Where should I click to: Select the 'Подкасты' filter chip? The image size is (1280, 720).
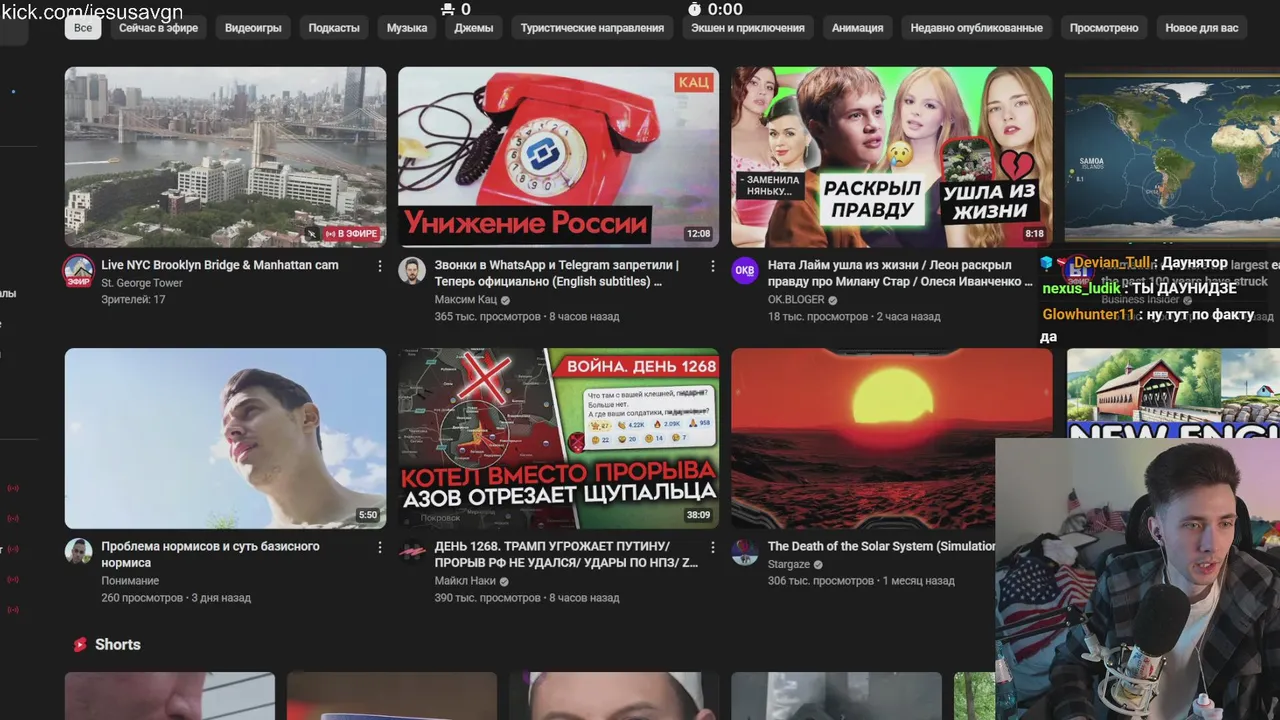tap(334, 28)
